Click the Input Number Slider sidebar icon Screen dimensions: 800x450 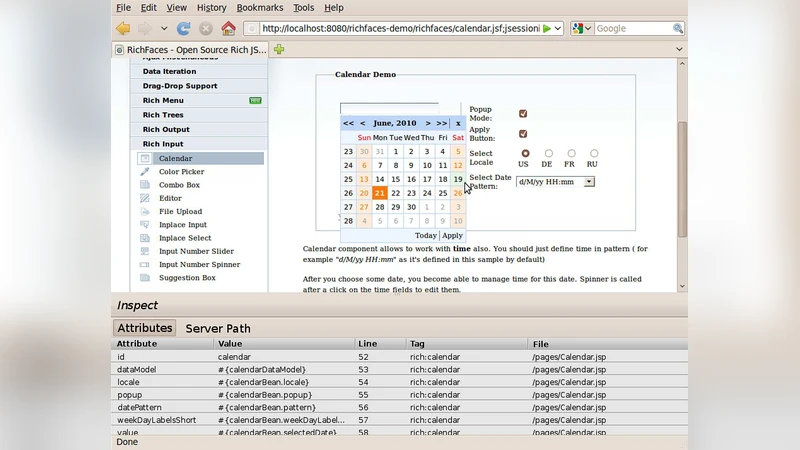coord(145,251)
